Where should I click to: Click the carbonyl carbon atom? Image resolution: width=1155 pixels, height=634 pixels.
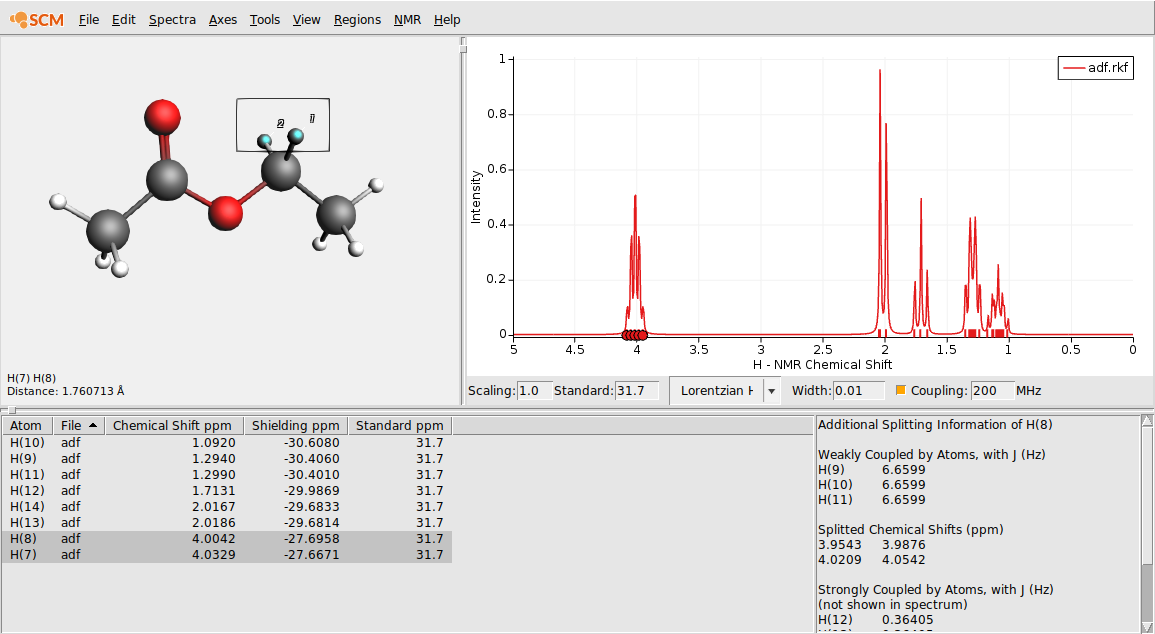click(x=166, y=179)
